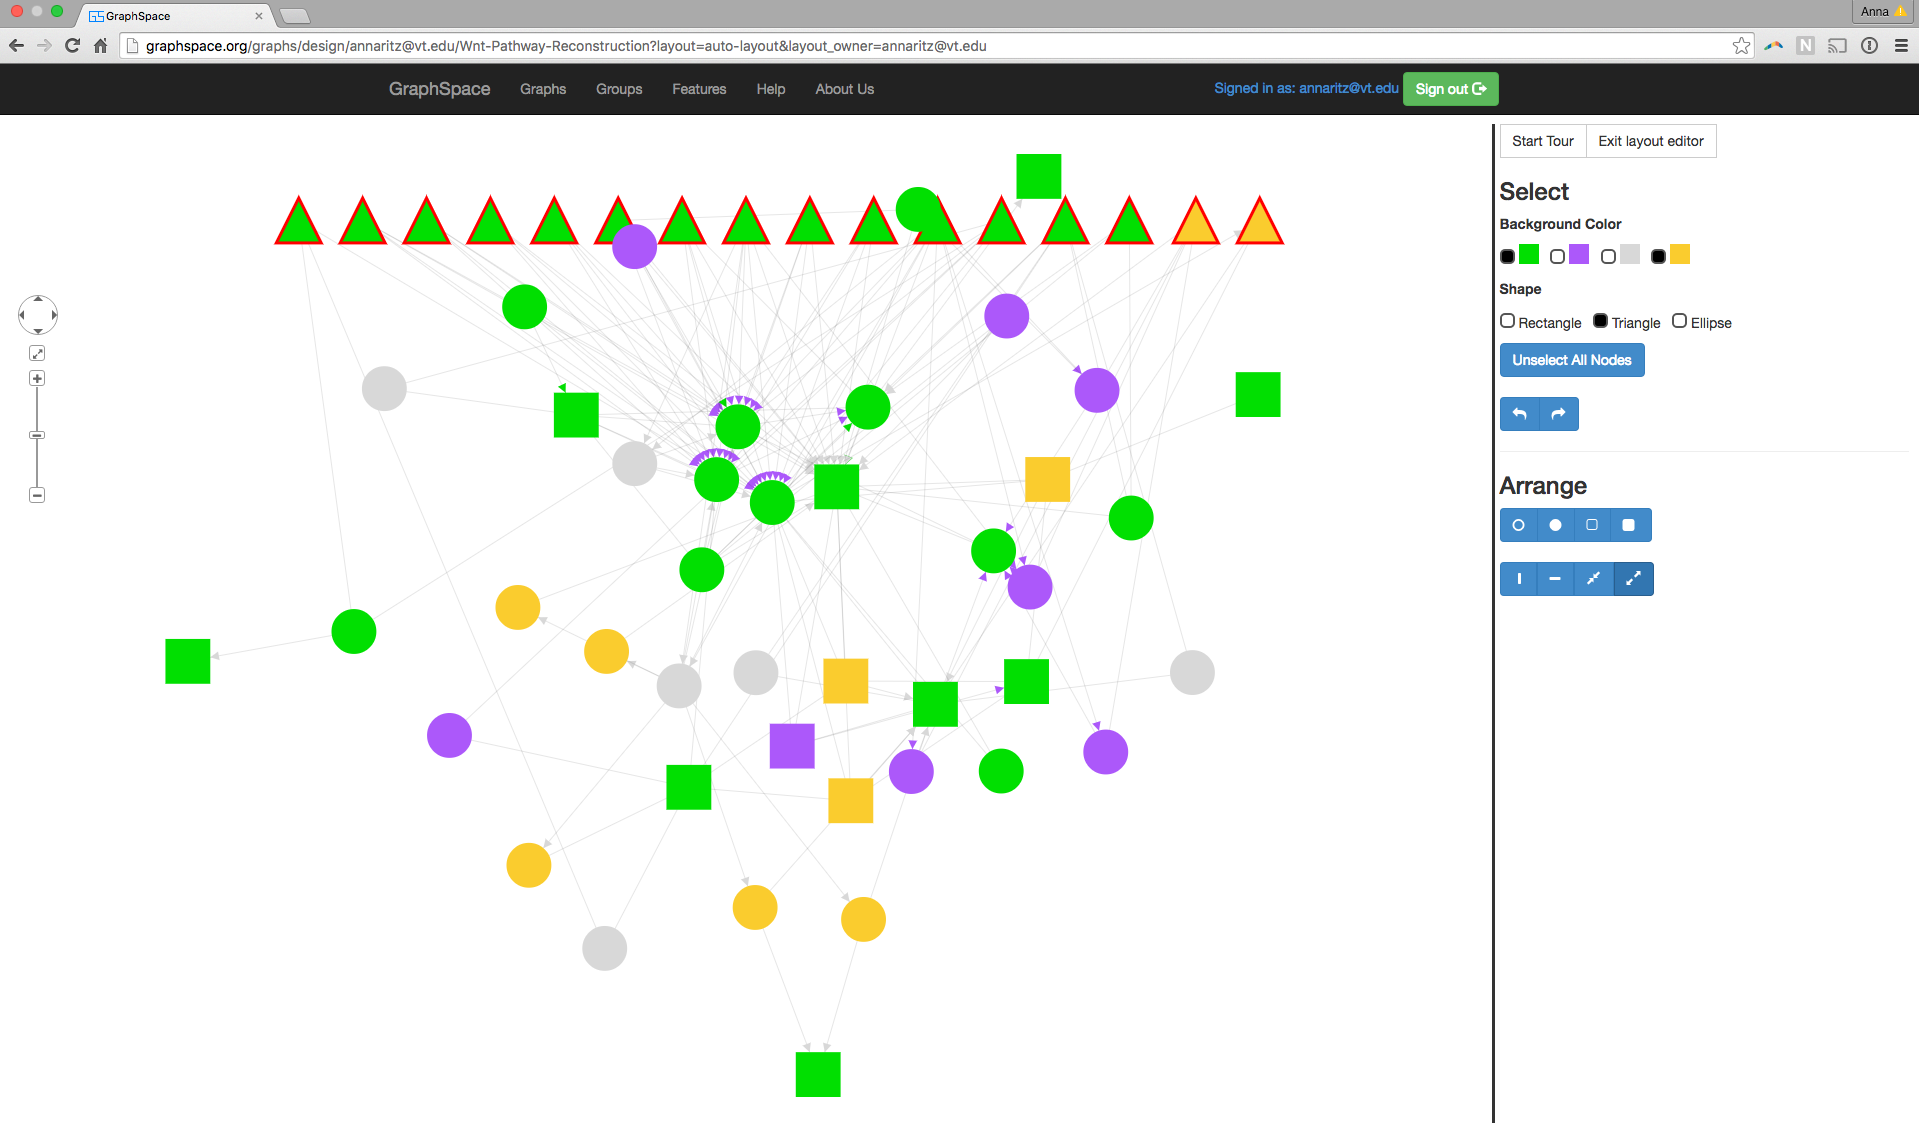This screenshot has width=1919, height=1123.
Task: Click the zoom slider handle
Action: (x=37, y=435)
